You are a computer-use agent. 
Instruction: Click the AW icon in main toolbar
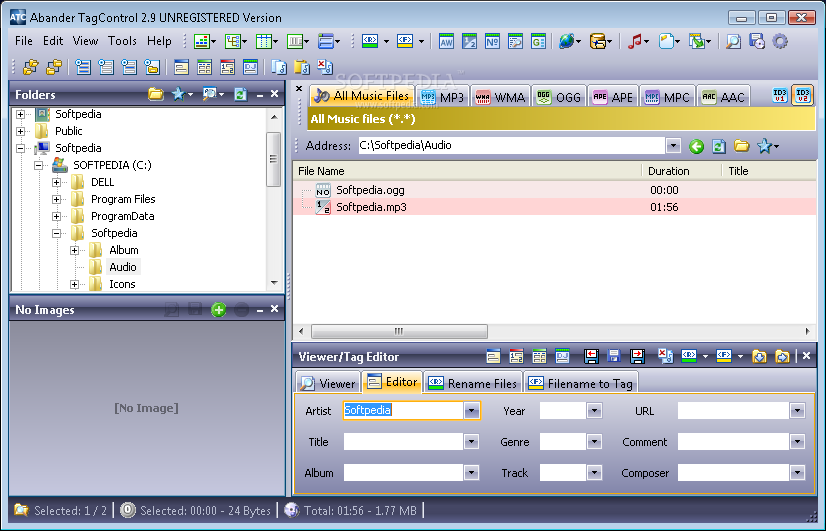point(446,41)
